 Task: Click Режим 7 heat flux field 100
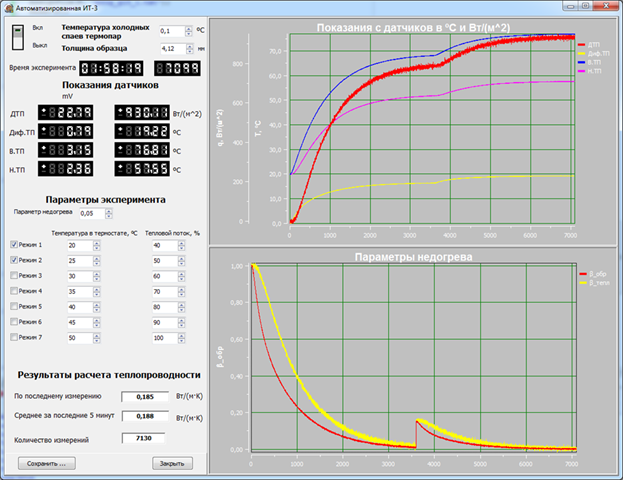point(165,338)
